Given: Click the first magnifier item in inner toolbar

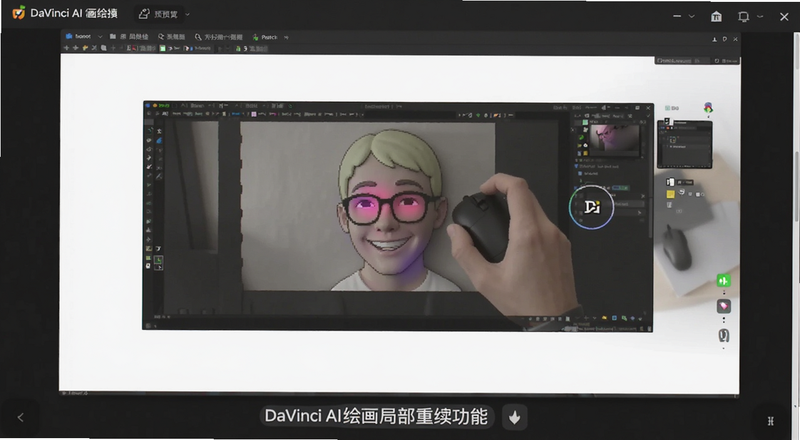Looking at the screenshot, I should pos(171,37).
